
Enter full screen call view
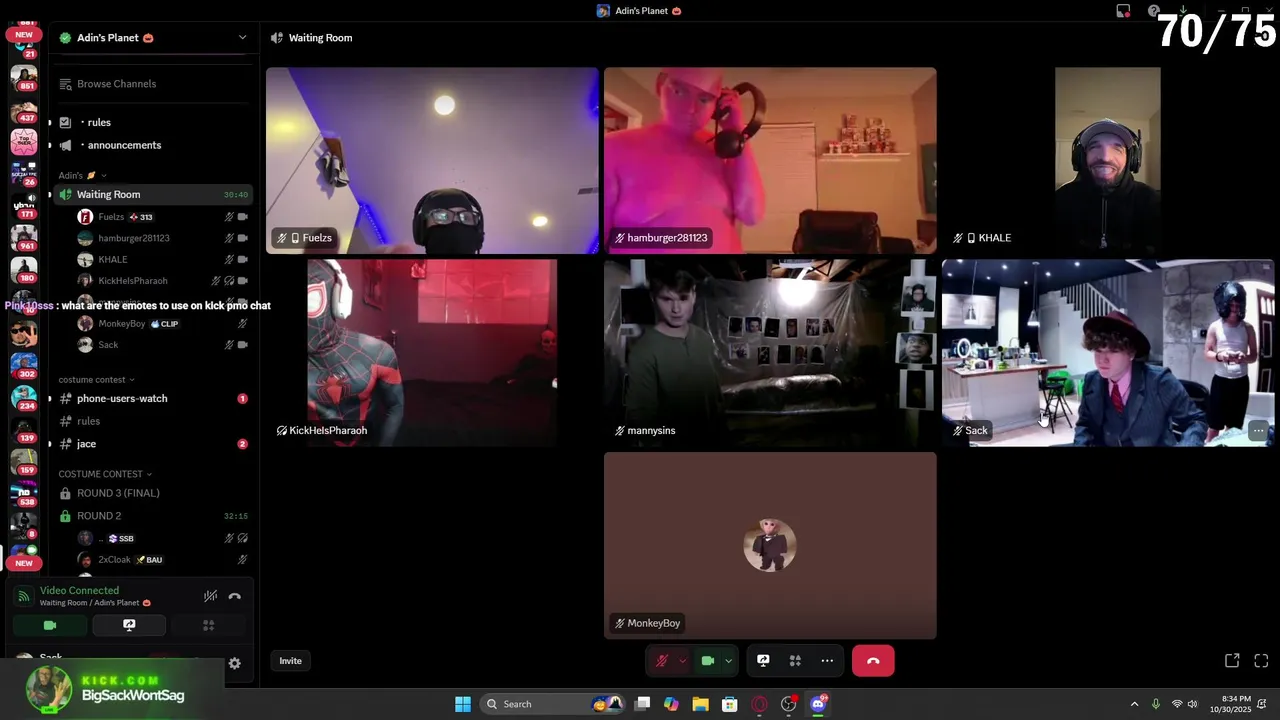(1261, 661)
